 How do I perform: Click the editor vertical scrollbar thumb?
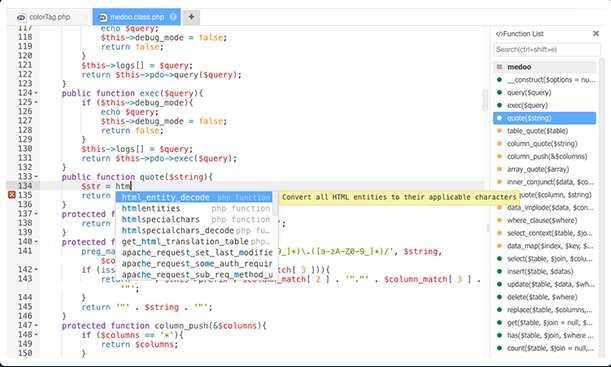[x=485, y=100]
